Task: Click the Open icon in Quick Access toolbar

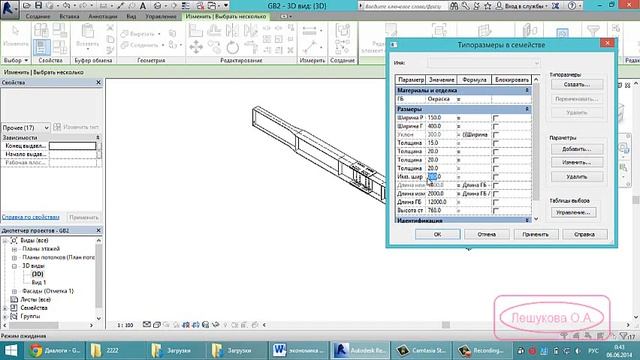Action: coord(27,6)
